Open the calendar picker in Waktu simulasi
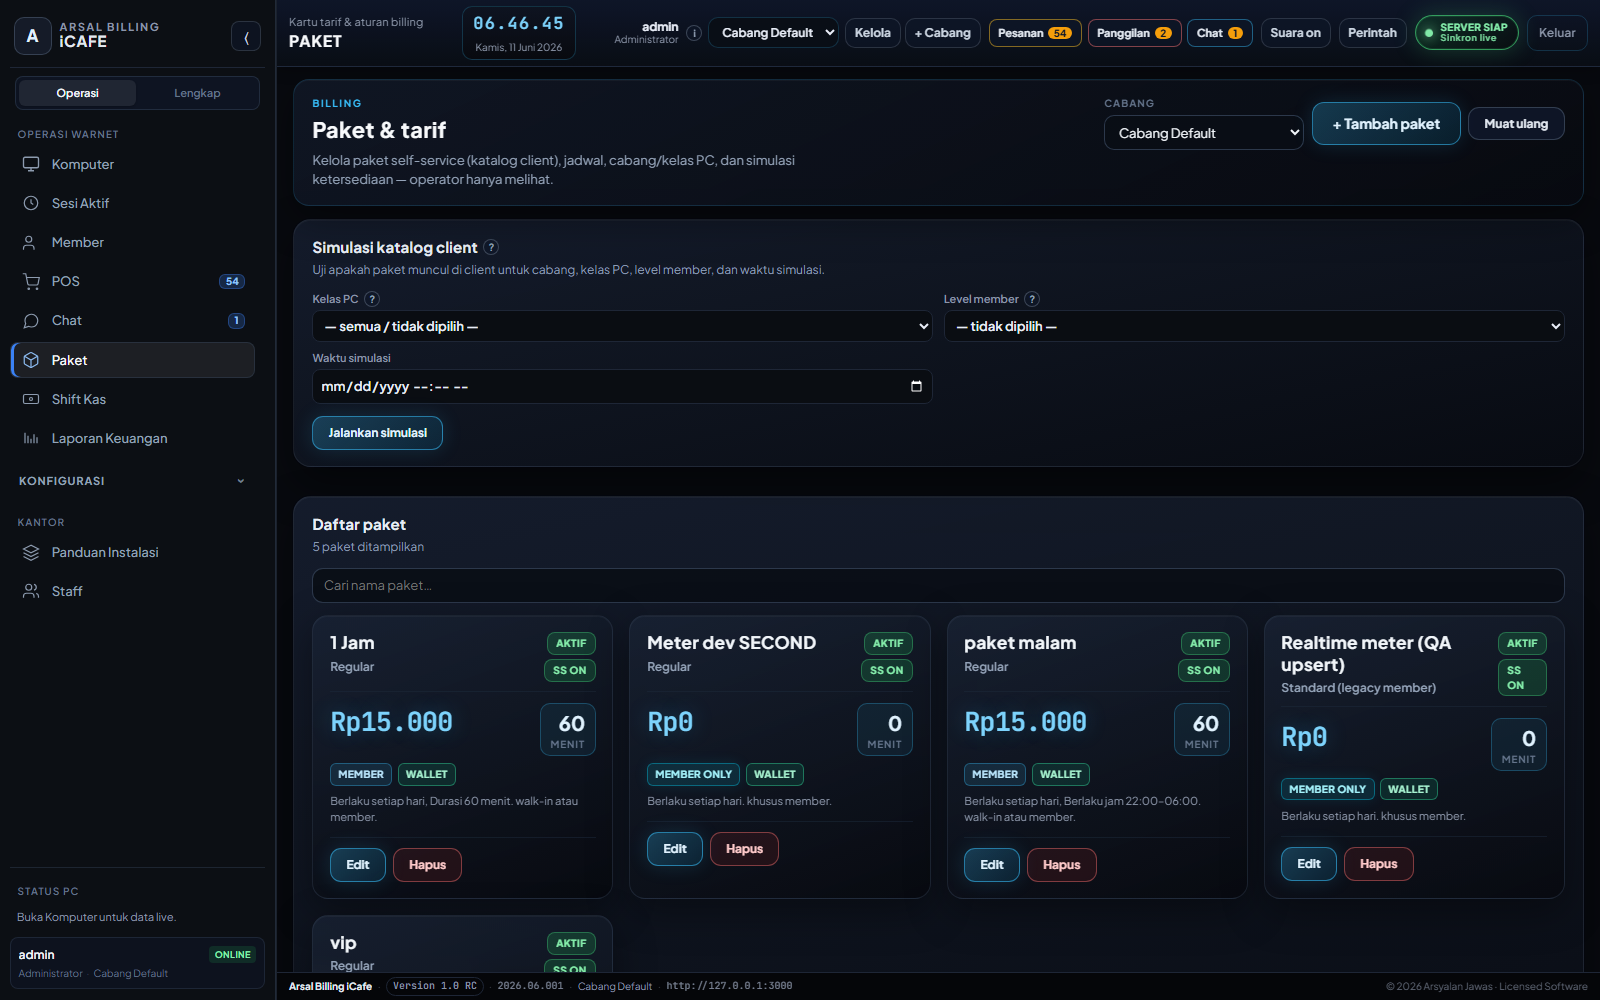 point(916,386)
